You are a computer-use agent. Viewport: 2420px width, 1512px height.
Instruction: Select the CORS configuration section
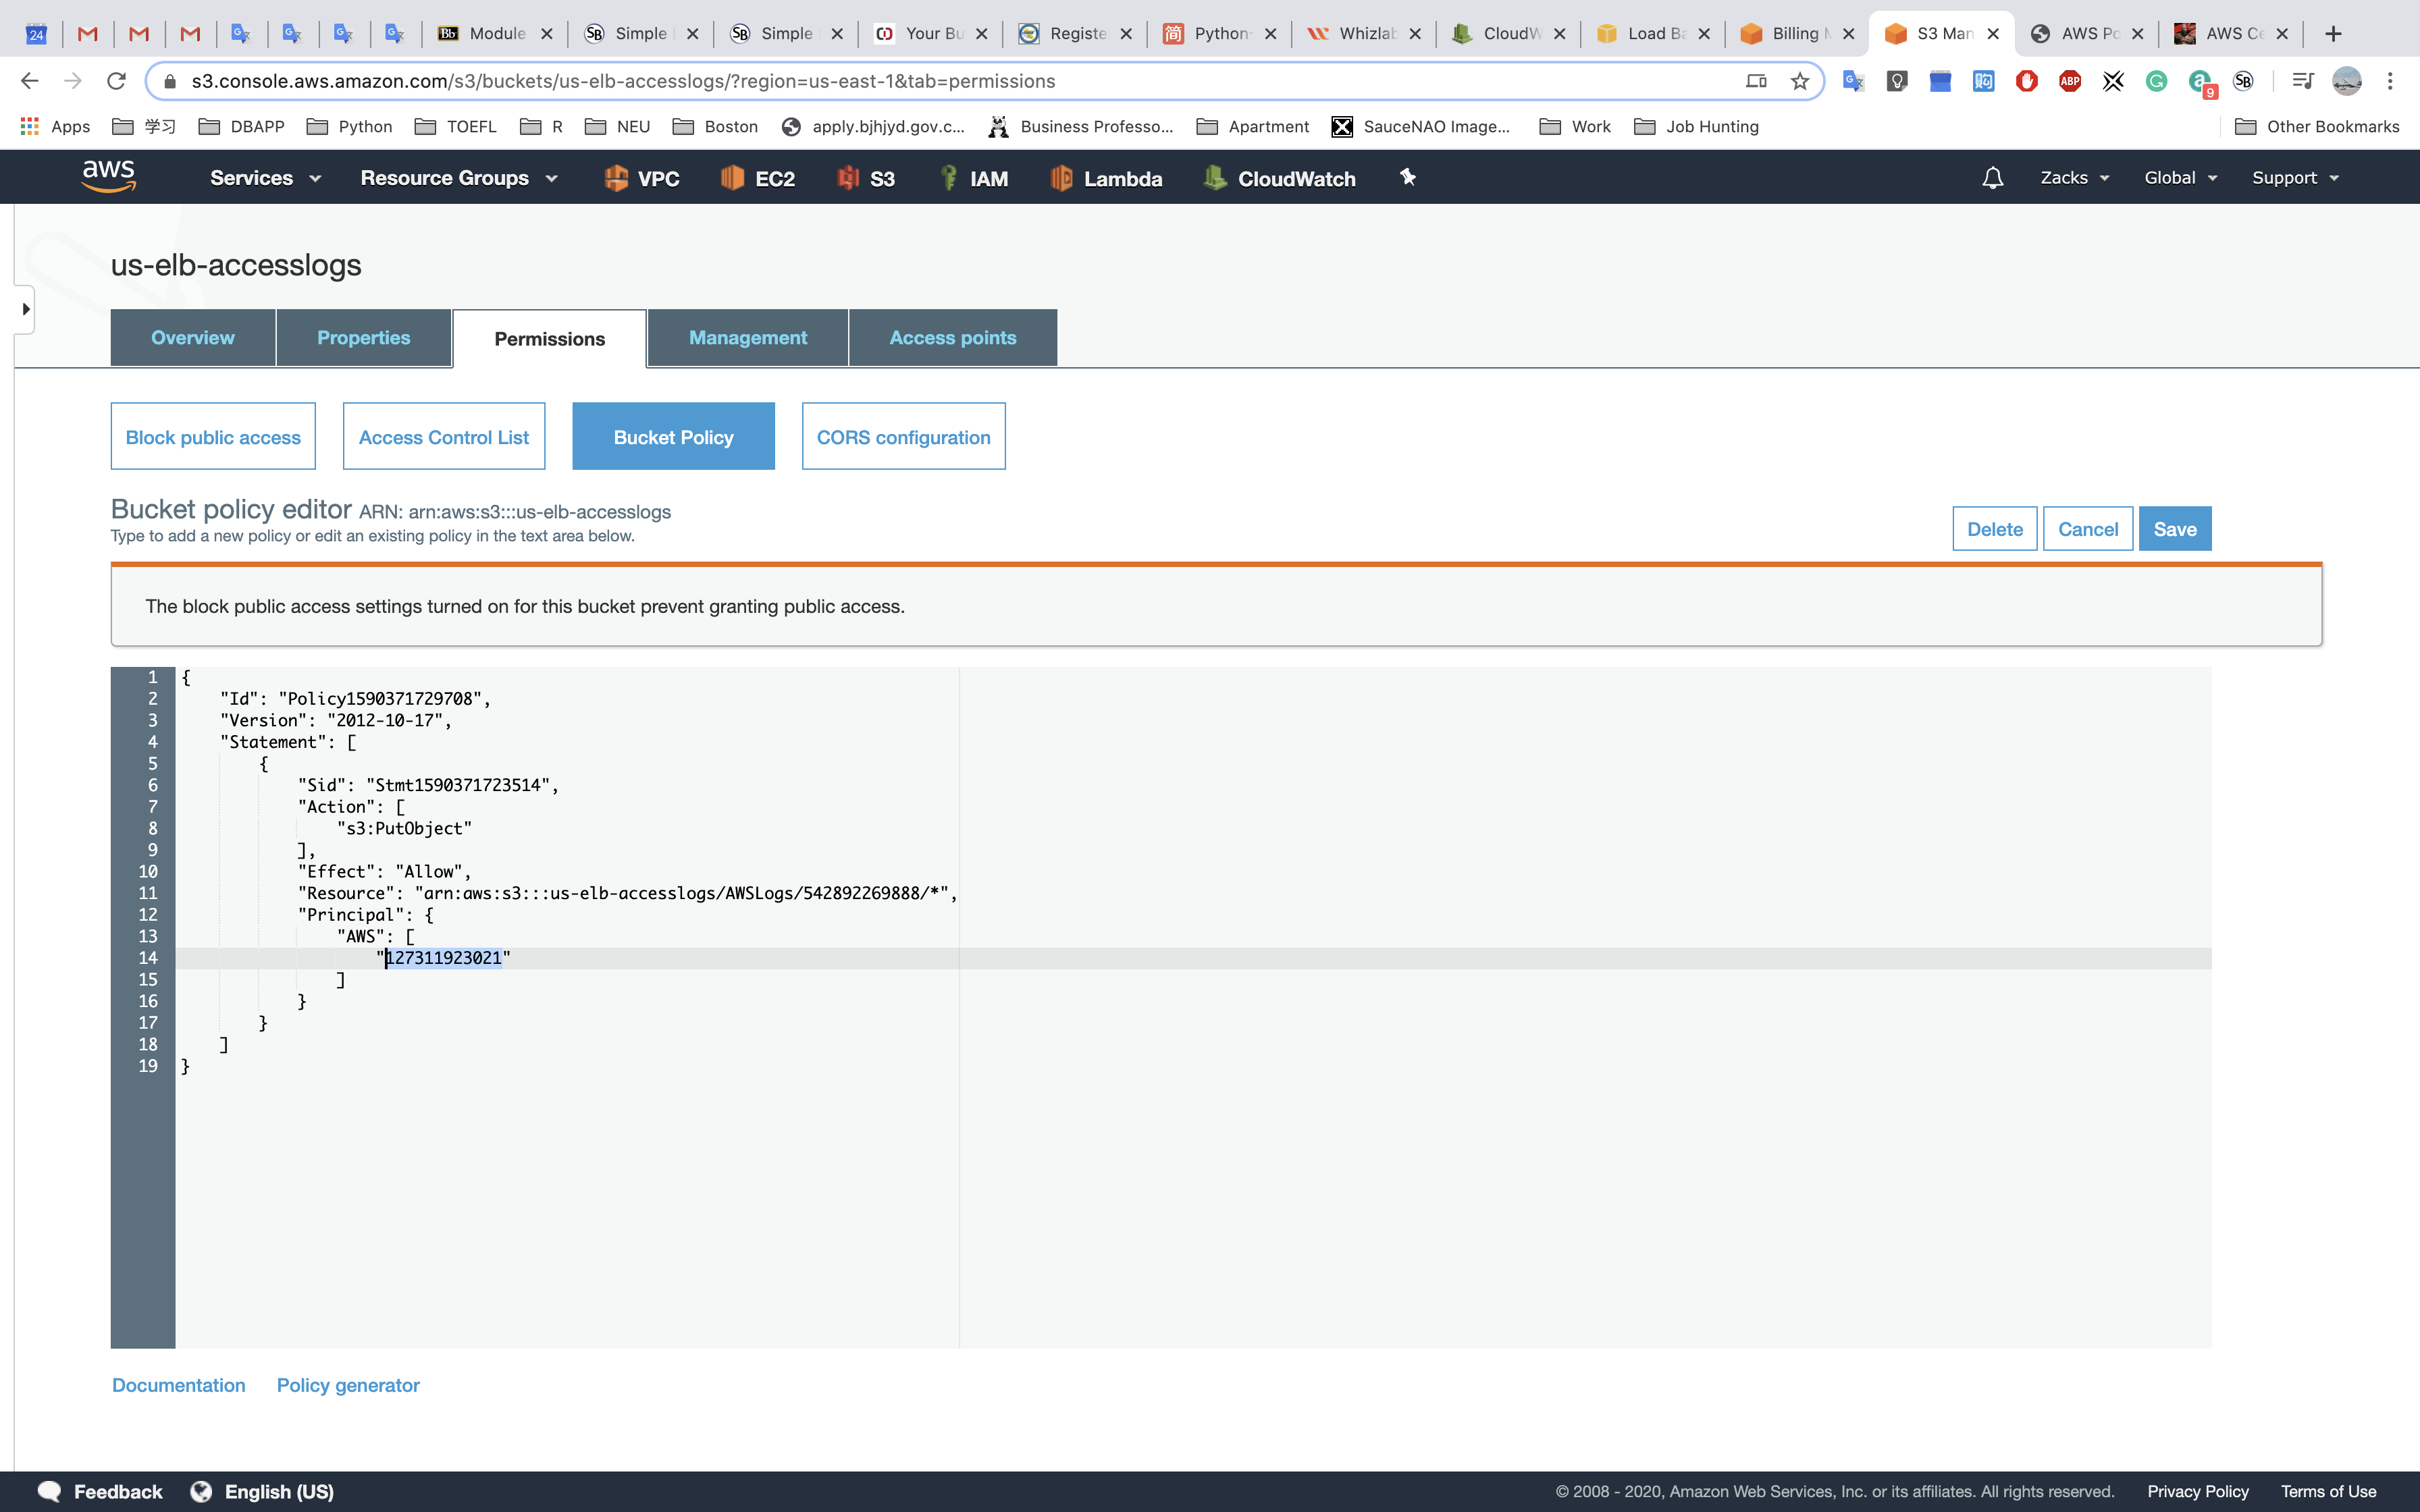point(903,437)
